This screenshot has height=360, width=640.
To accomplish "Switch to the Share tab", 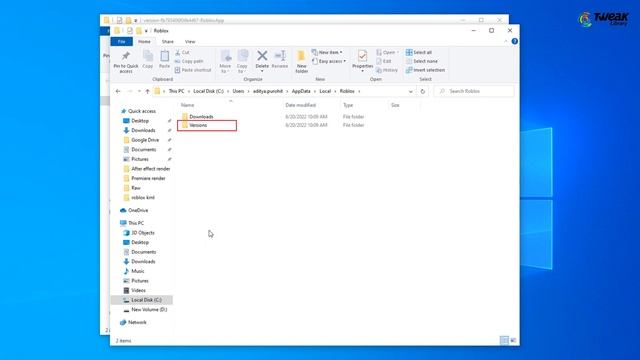I will (x=167, y=42).
